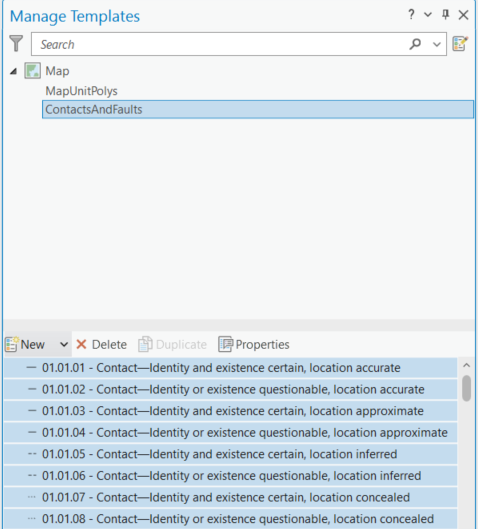Open the pane help question mark
Screen dimensions: 478x529
[411, 15]
